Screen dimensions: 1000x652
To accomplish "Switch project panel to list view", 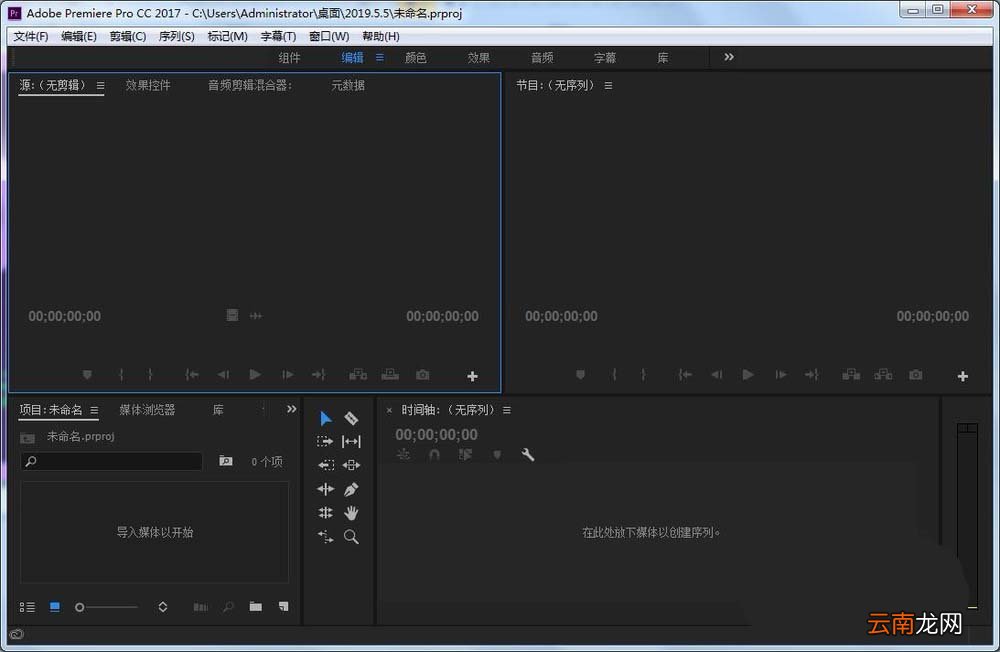I will [27, 607].
